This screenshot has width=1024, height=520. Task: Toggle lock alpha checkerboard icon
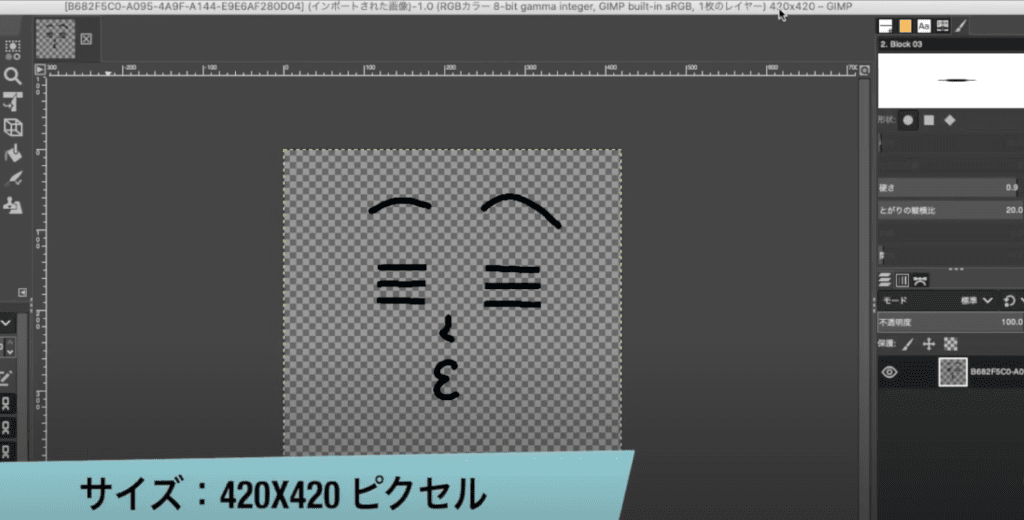point(951,343)
